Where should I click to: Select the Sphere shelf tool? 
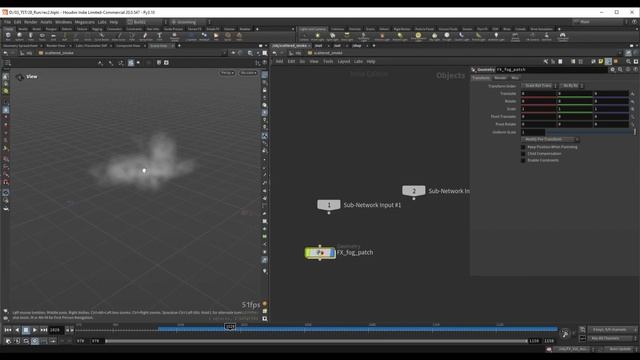pyautogui.click(x=19, y=36)
